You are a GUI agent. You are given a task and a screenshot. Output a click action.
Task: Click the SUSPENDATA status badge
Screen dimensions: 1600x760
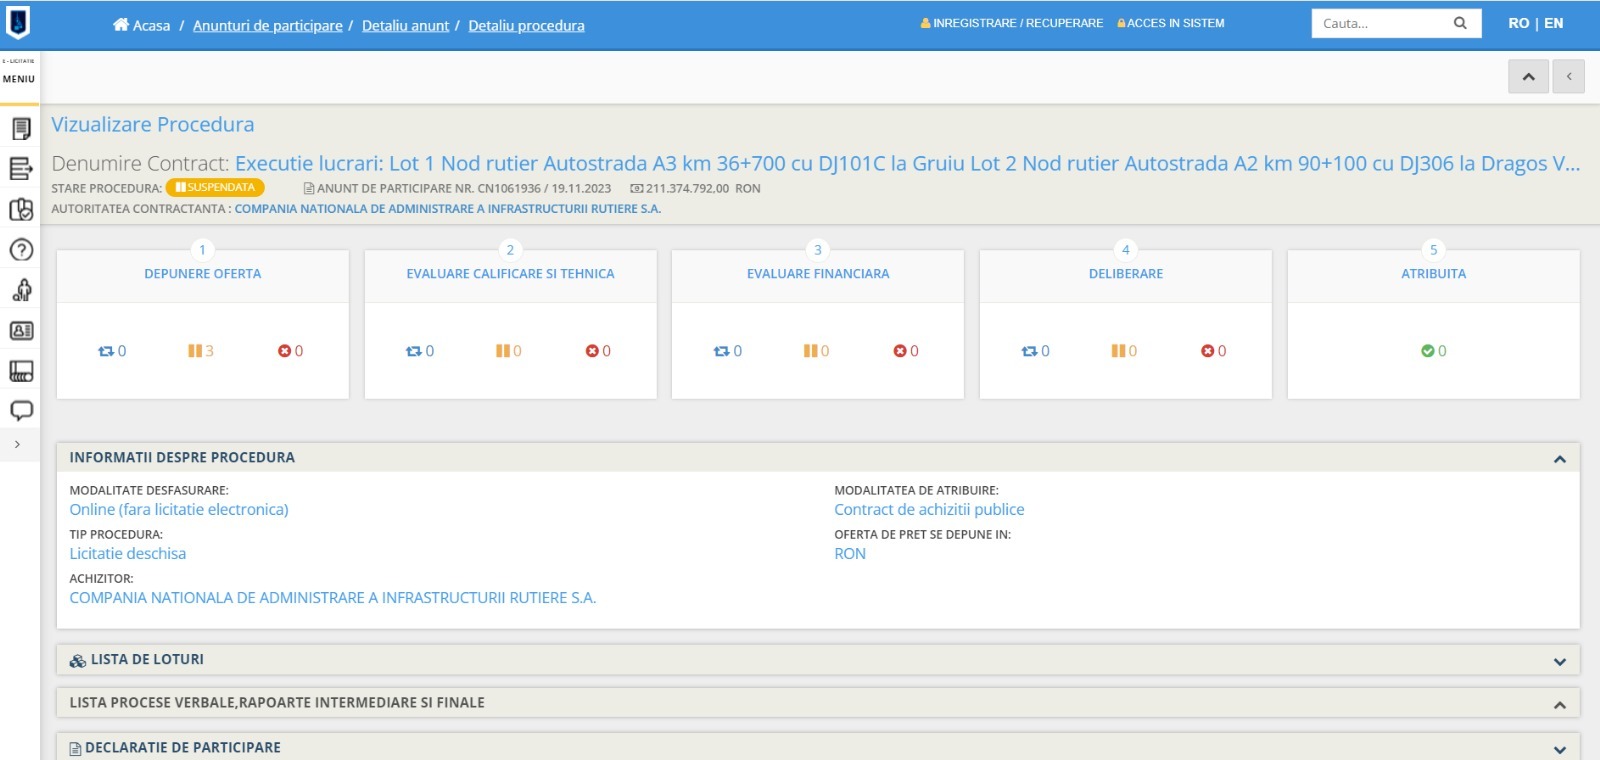tap(215, 187)
